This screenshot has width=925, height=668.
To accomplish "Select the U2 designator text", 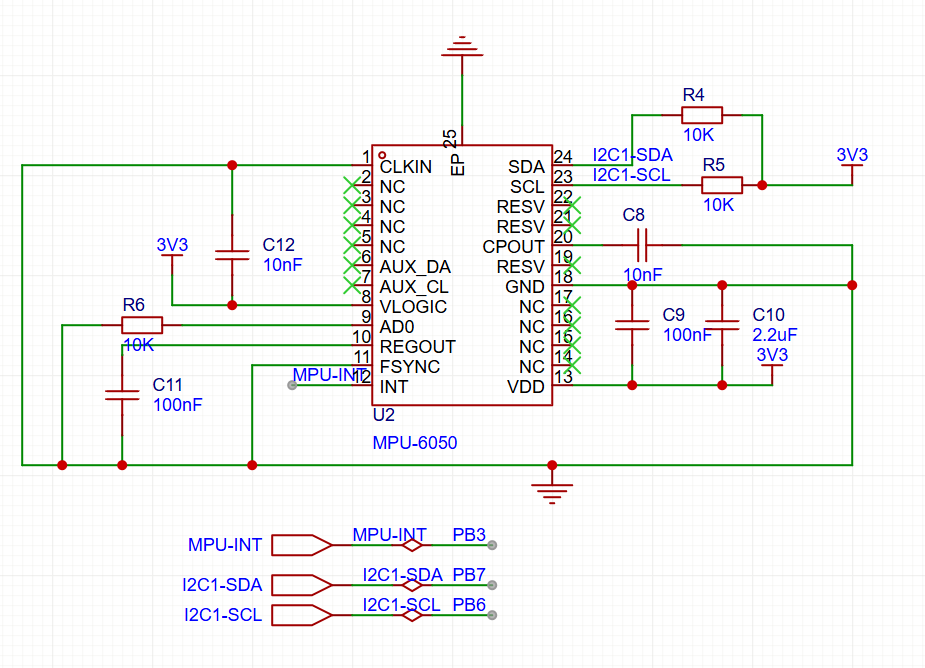I will click(383, 415).
